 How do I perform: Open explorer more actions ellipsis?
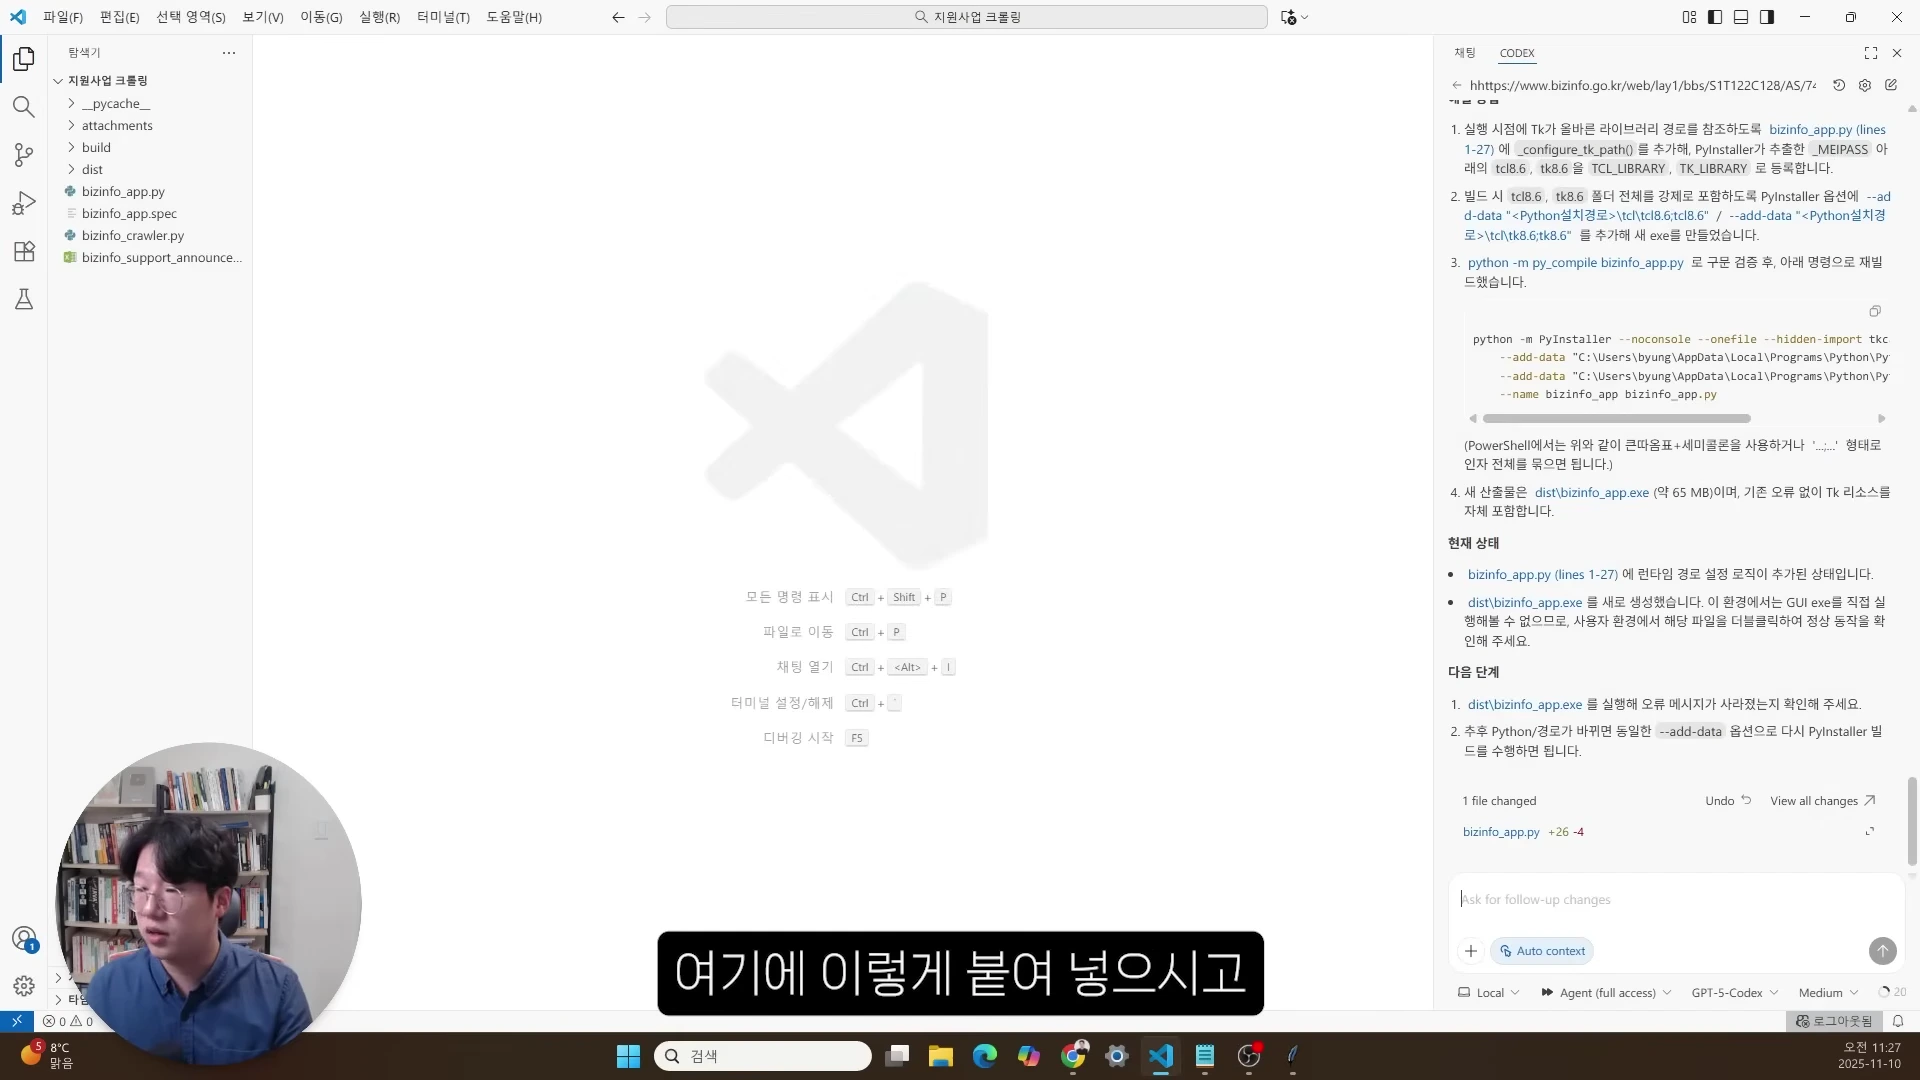point(229,53)
